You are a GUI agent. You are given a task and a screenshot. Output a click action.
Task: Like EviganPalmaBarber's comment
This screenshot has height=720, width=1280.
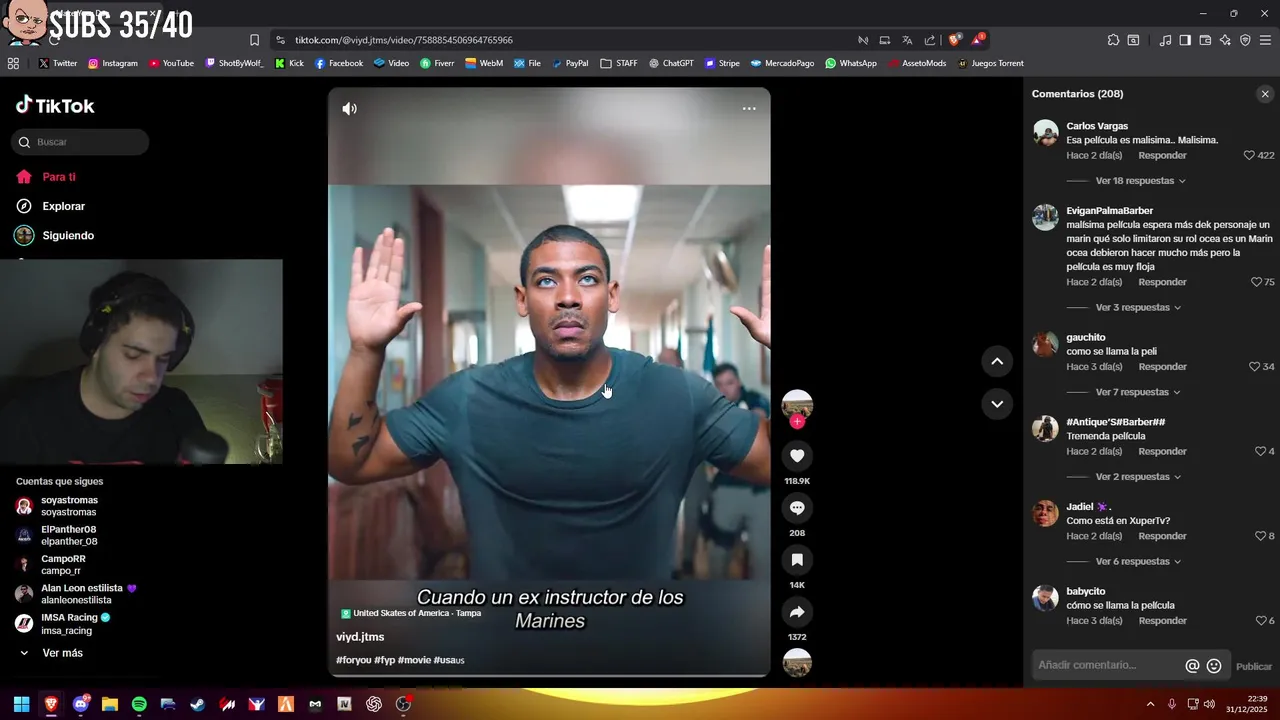tap(1256, 282)
